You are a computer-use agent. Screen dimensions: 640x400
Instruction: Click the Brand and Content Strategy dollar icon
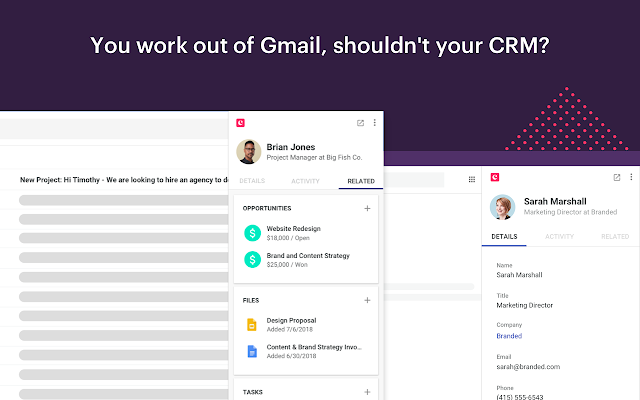pyautogui.click(x=252, y=260)
